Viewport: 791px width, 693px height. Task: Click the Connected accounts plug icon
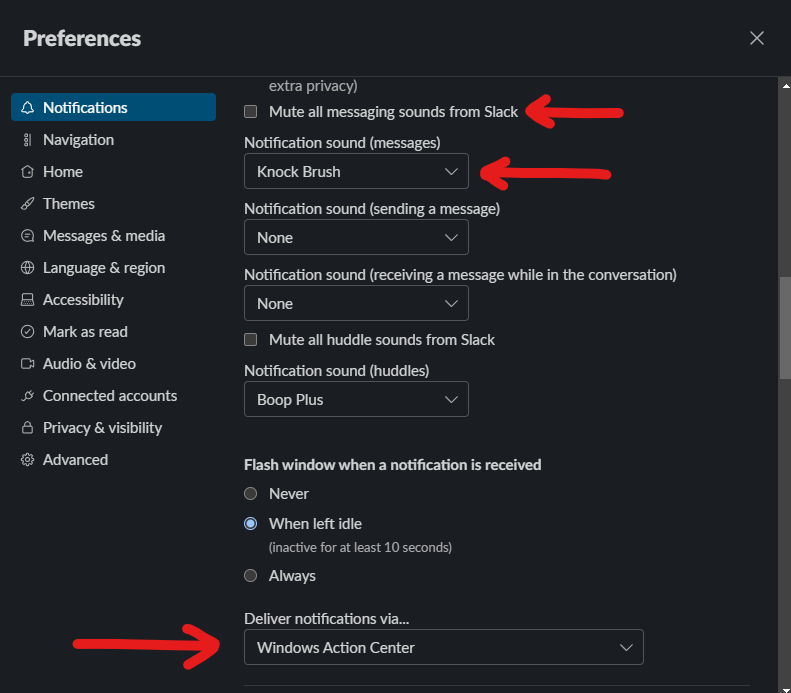click(x=27, y=395)
